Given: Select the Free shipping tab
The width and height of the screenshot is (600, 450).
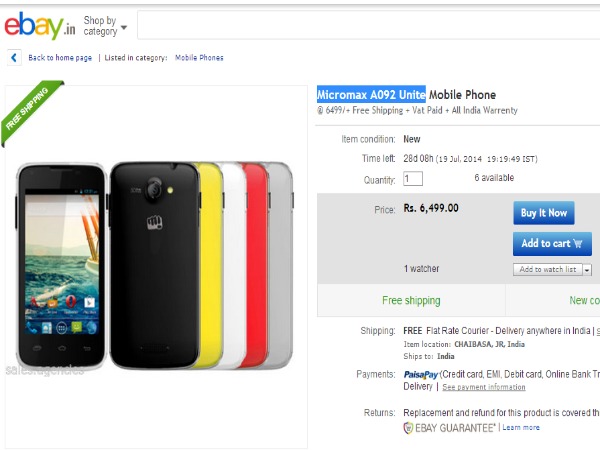Looking at the screenshot, I should click(x=410, y=300).
